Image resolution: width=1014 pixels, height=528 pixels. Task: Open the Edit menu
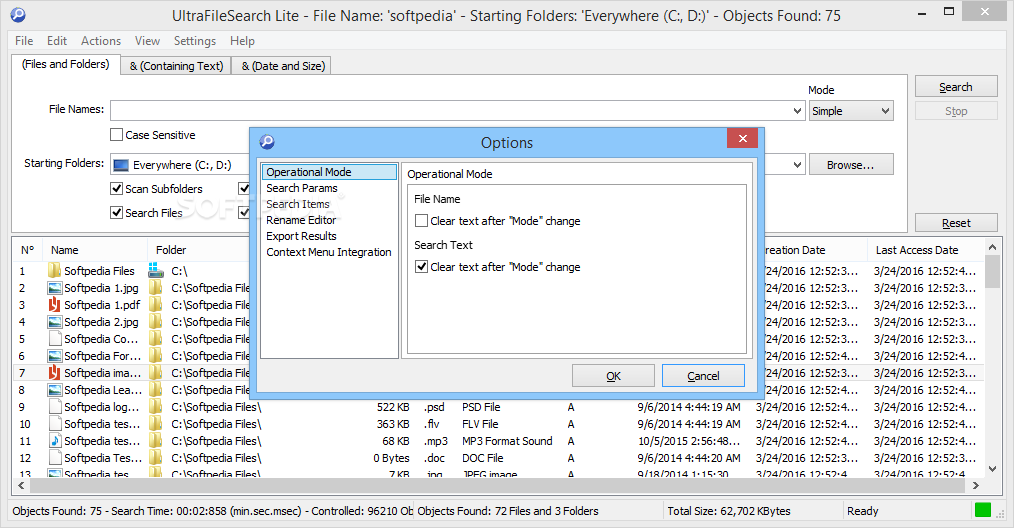(57, 41)
